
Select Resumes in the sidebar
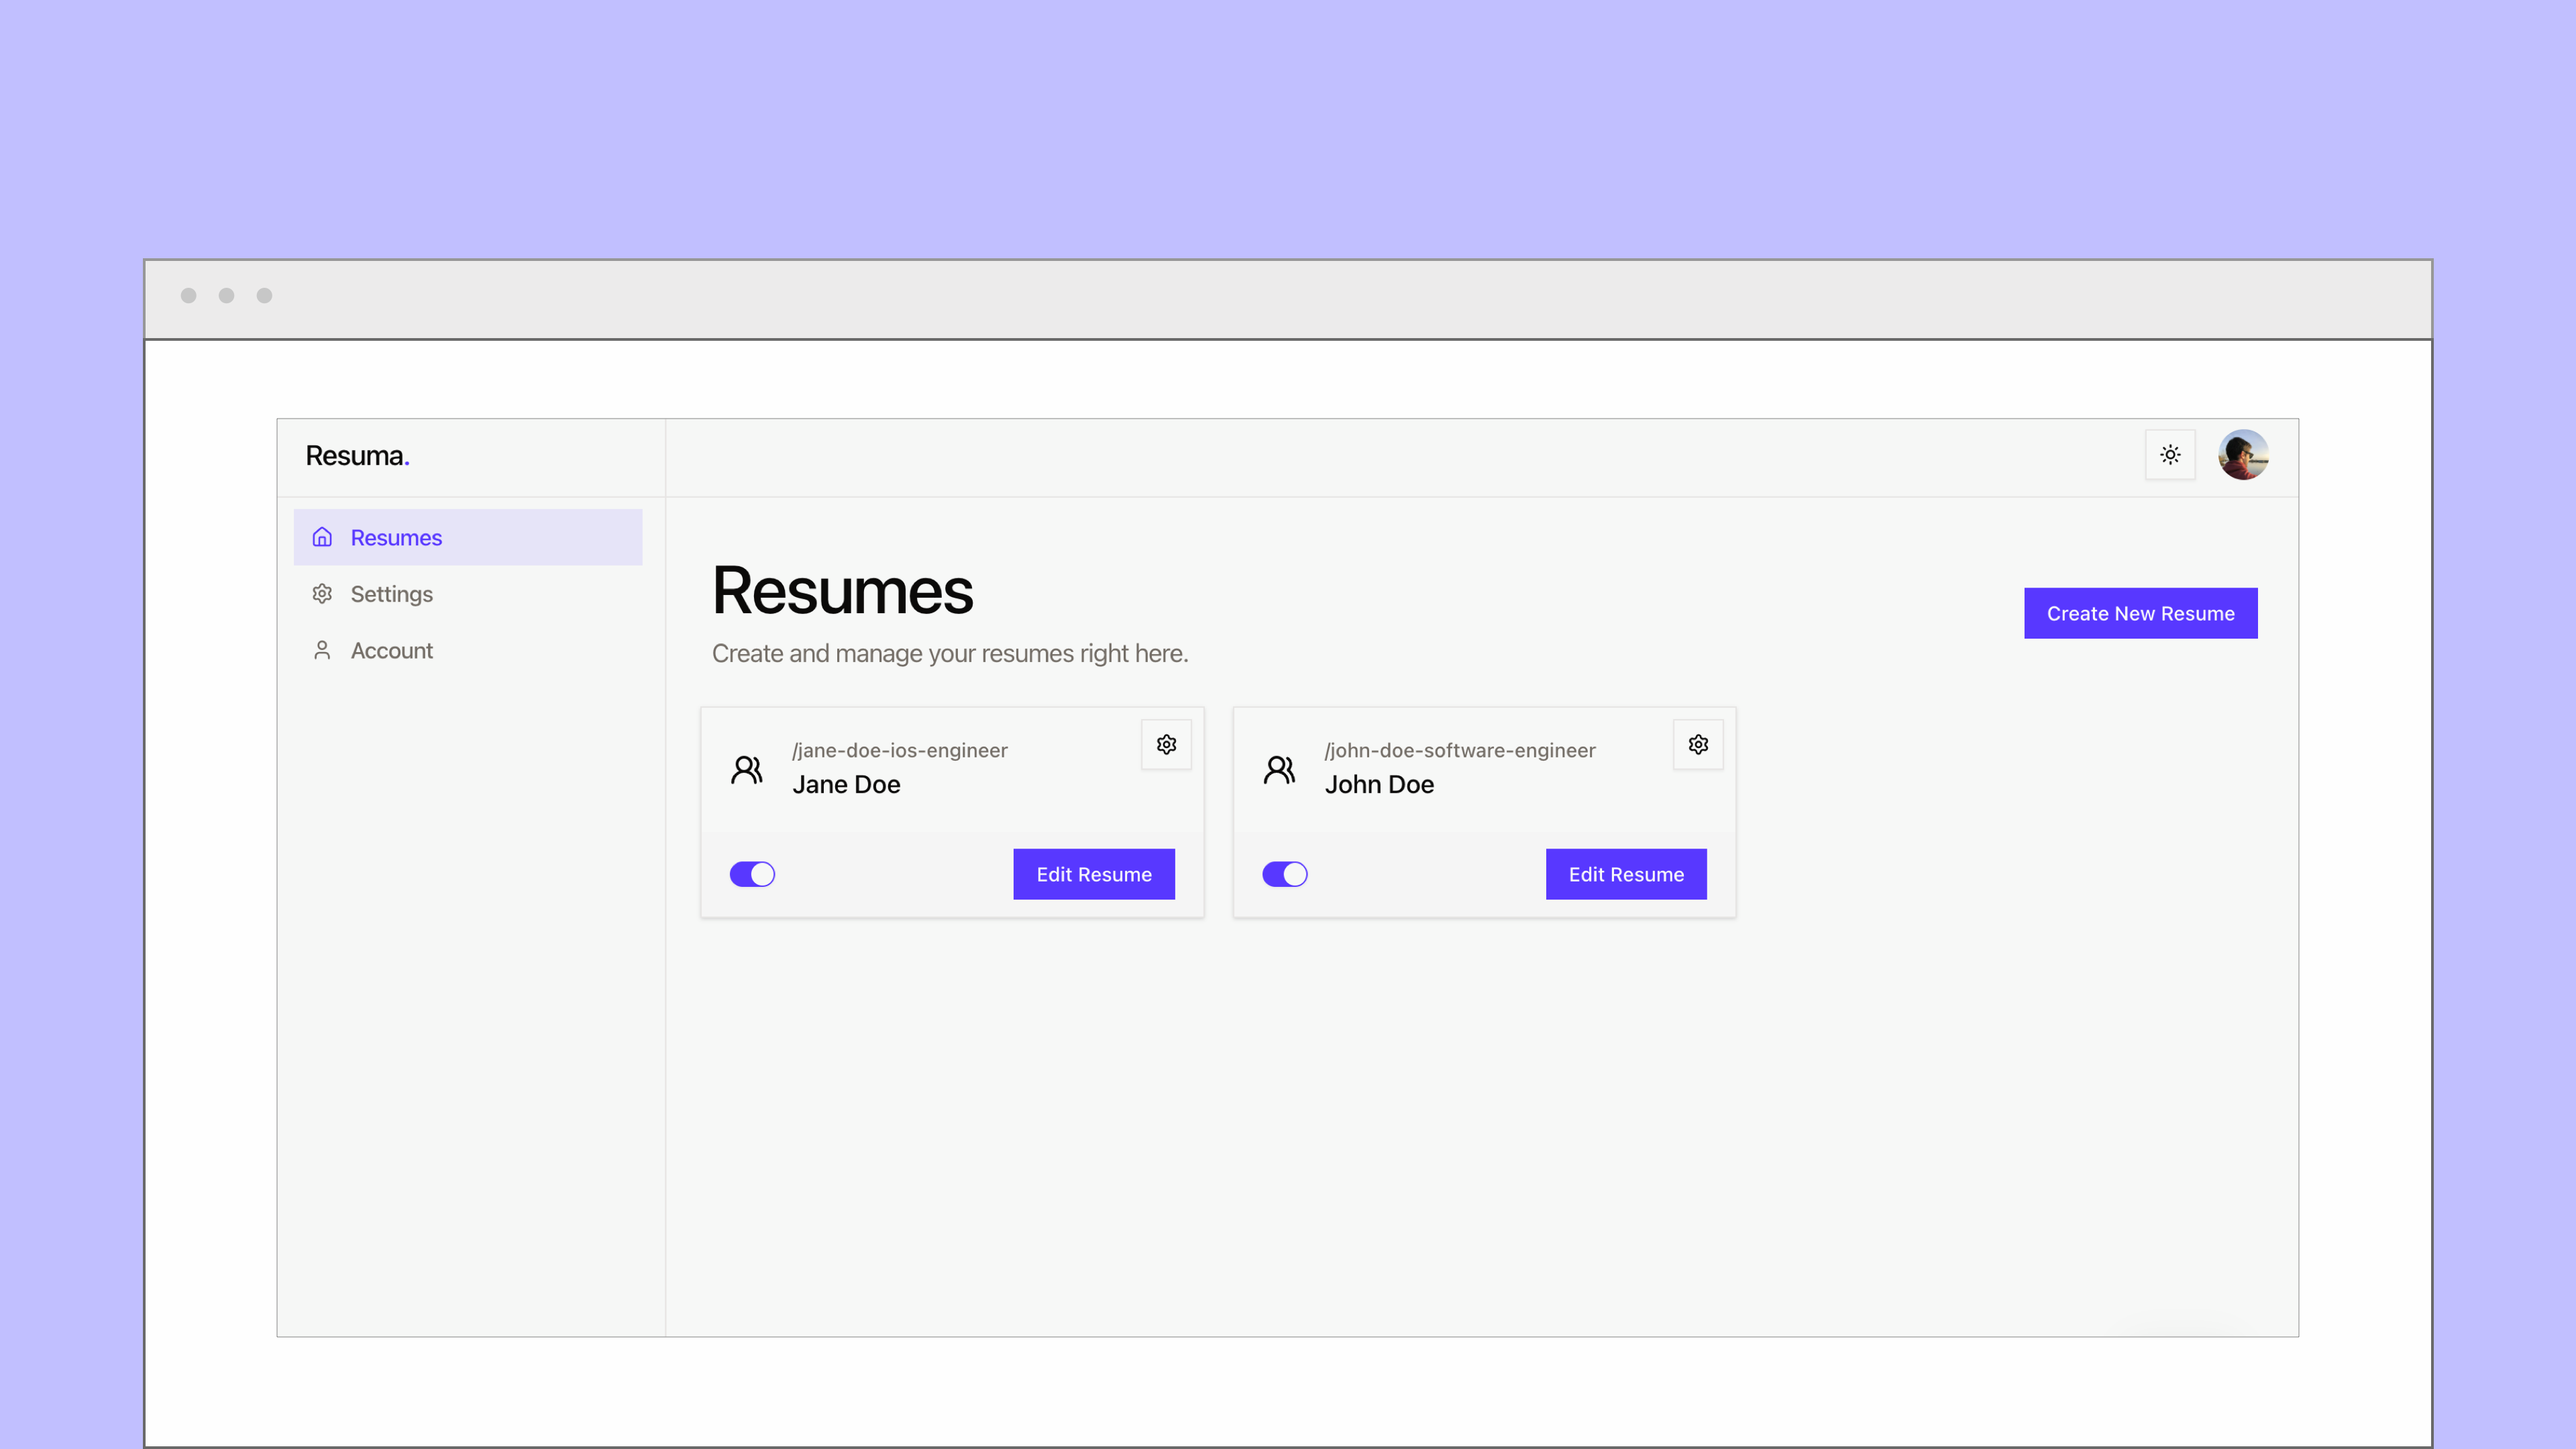coord(468,537)
